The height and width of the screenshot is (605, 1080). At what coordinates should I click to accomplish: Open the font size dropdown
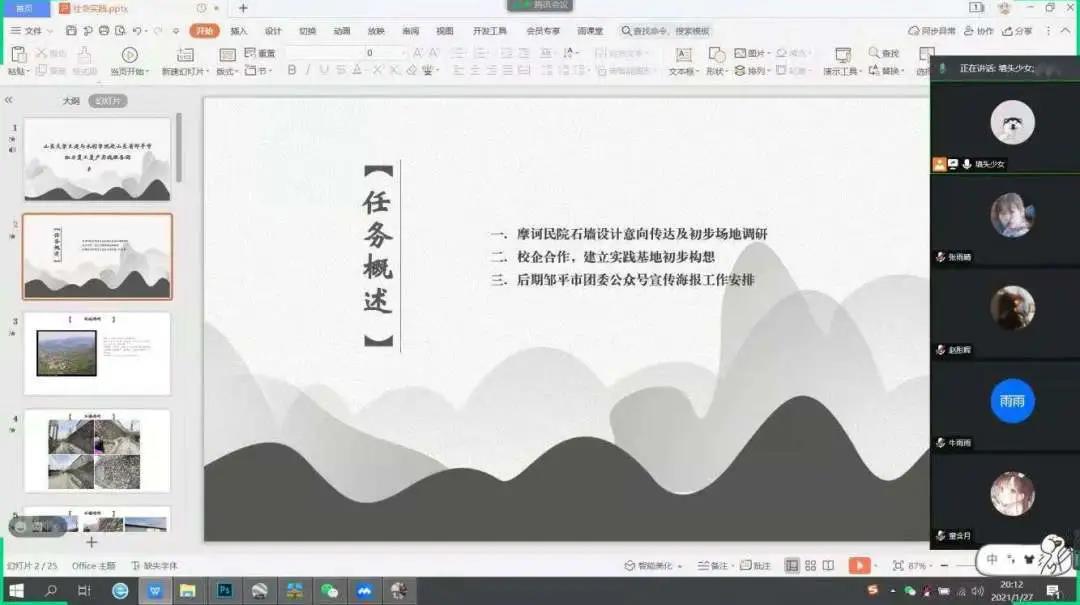tap(405, 53)
